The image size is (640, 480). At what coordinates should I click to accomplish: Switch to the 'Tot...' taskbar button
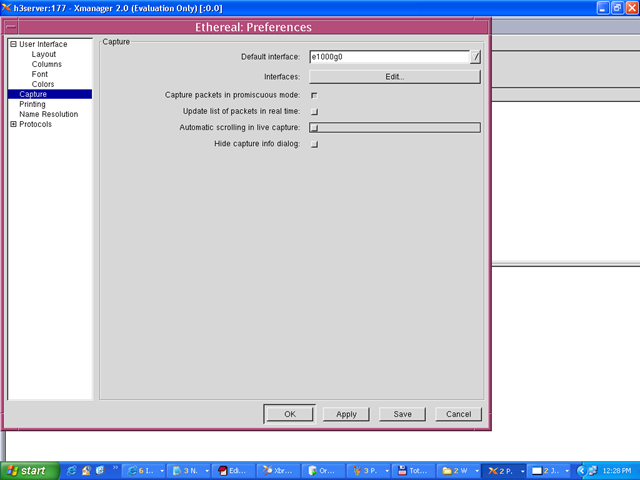click(x=413, y=471)
